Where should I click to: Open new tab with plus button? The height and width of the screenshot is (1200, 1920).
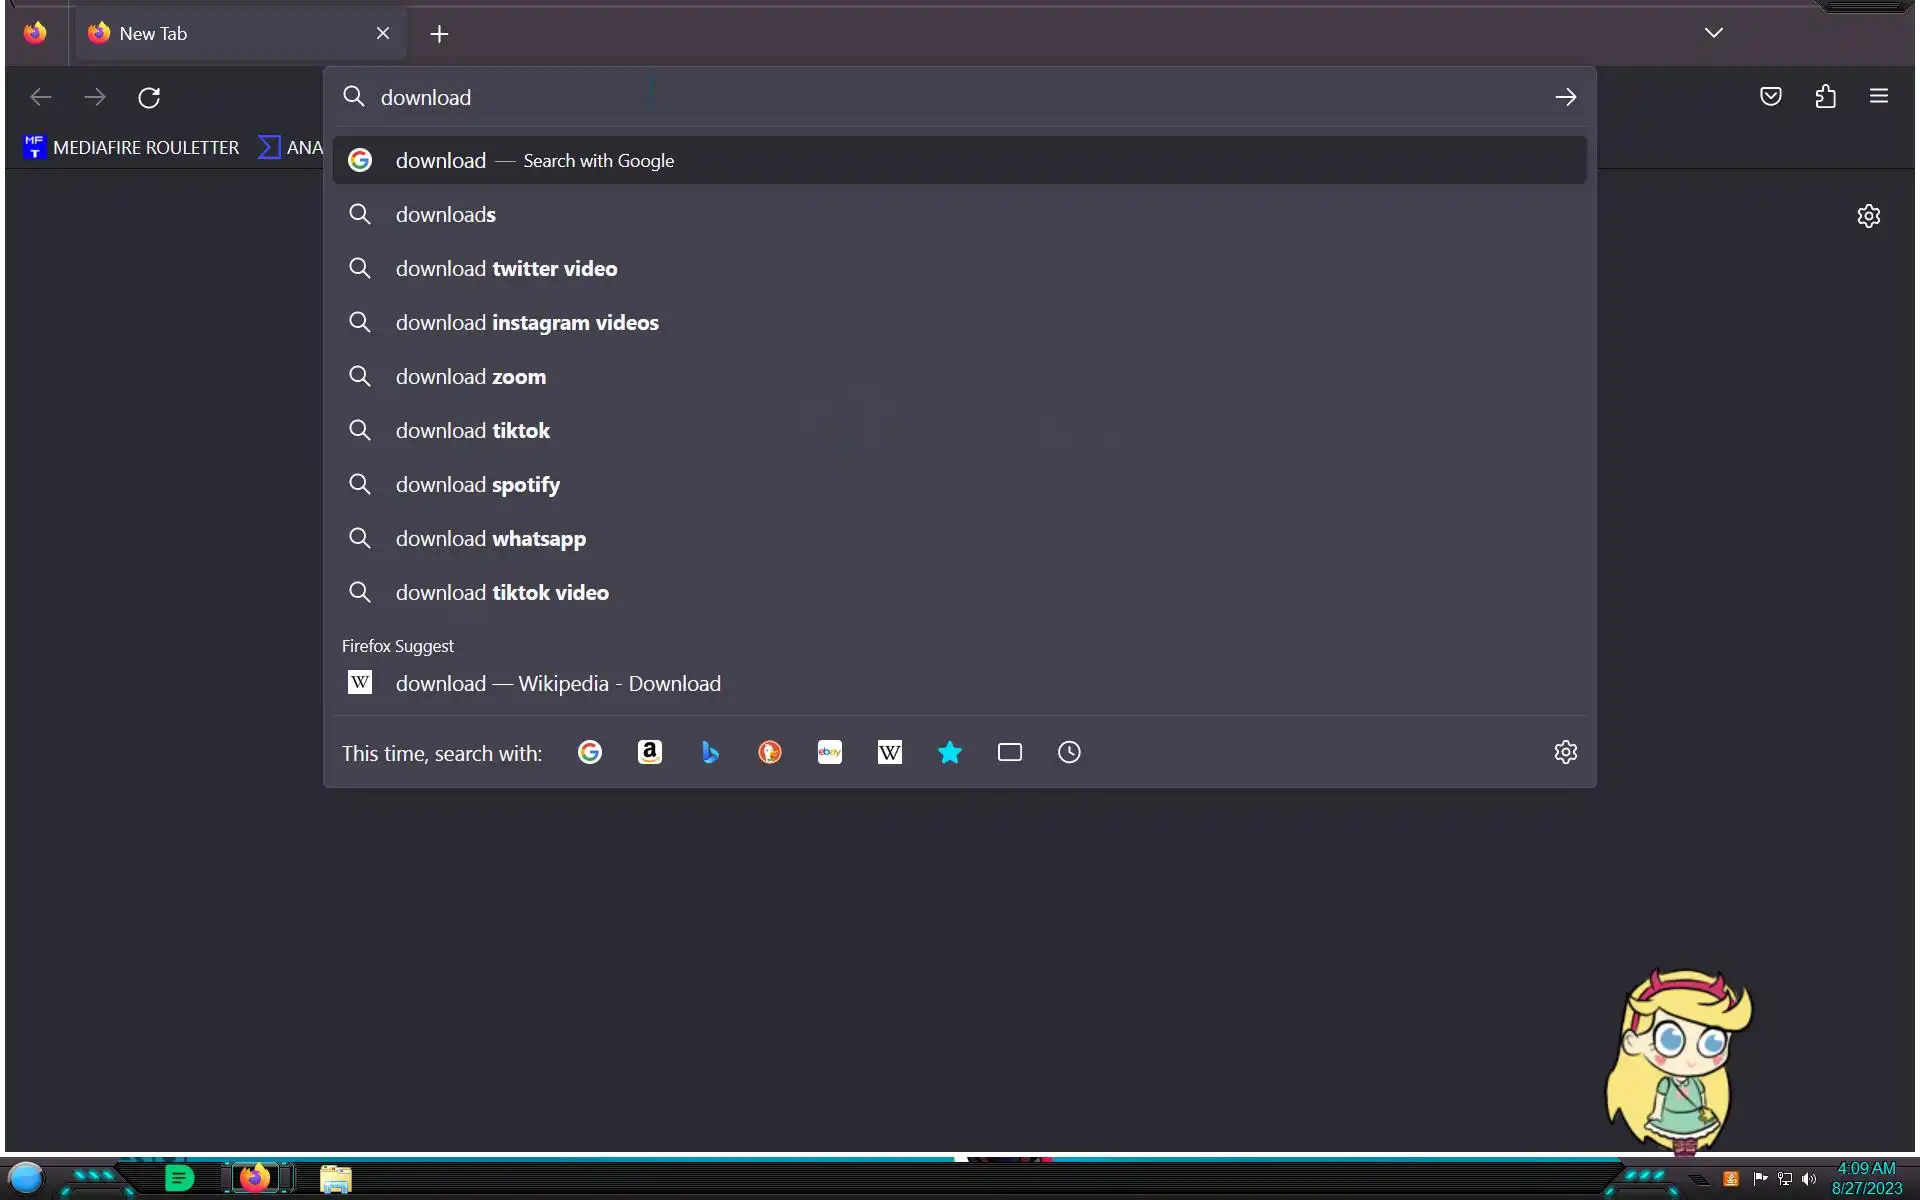(439, 34)
